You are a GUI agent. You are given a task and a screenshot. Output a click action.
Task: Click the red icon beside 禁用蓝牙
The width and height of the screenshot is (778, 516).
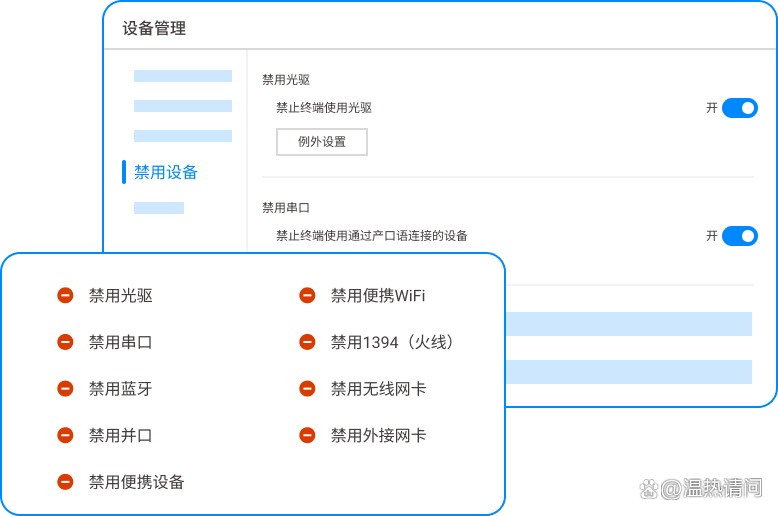pos(65,389)
